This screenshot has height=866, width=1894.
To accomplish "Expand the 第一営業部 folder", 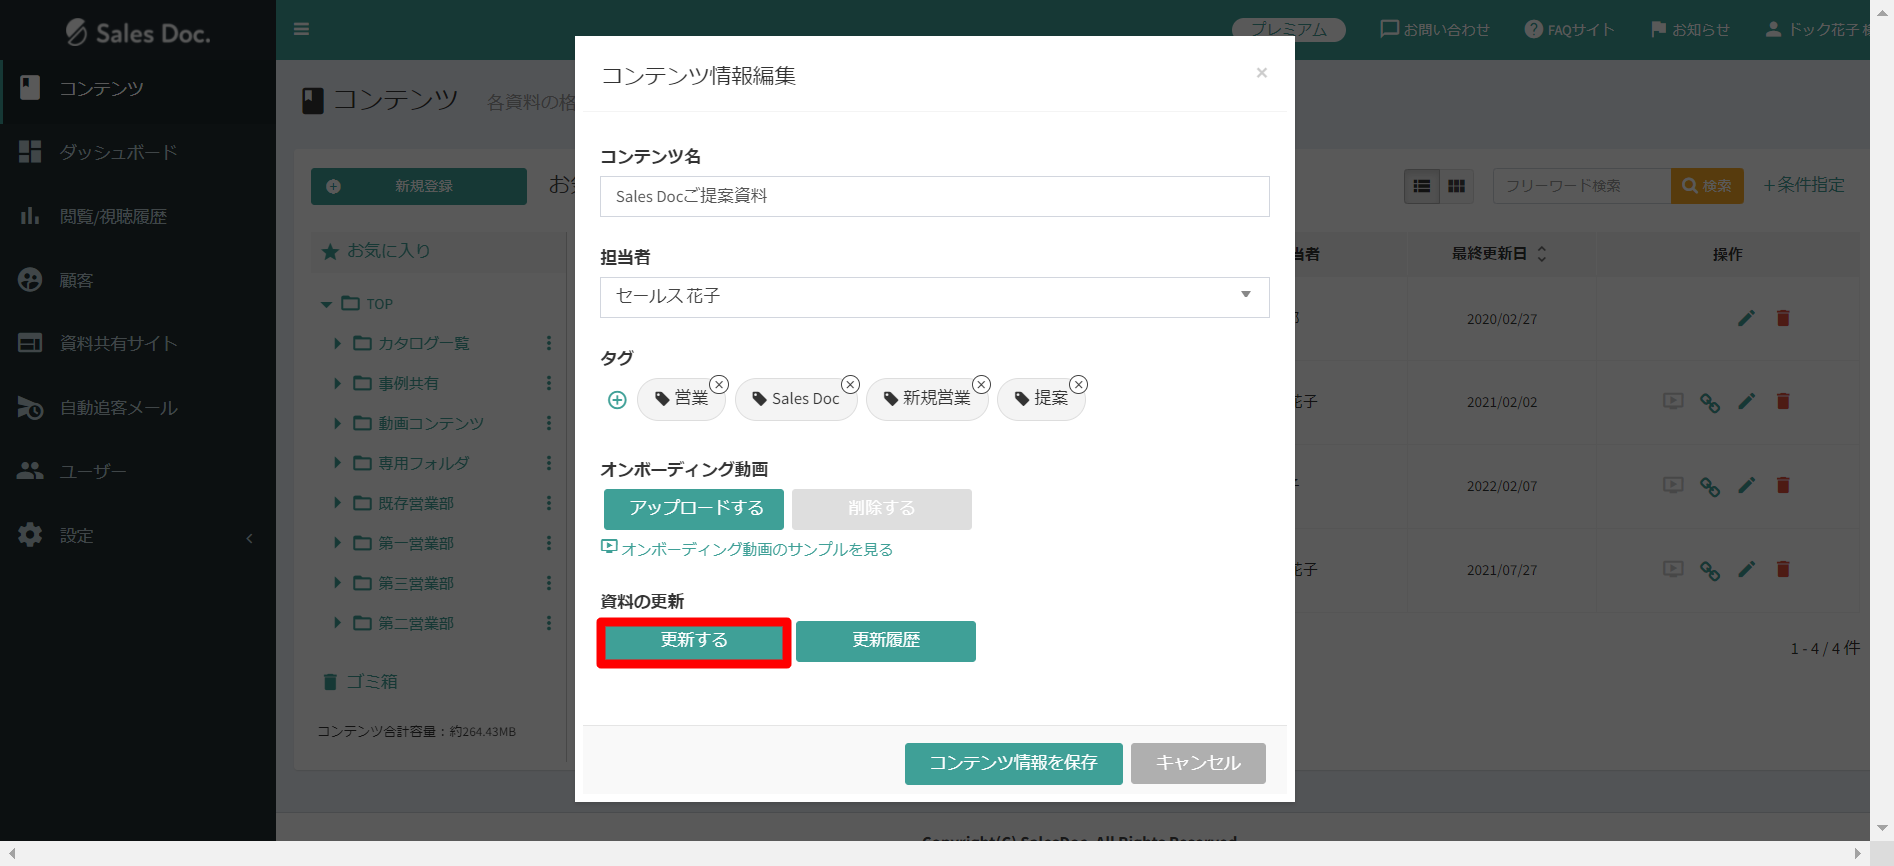I will click(x=337, y=543).
